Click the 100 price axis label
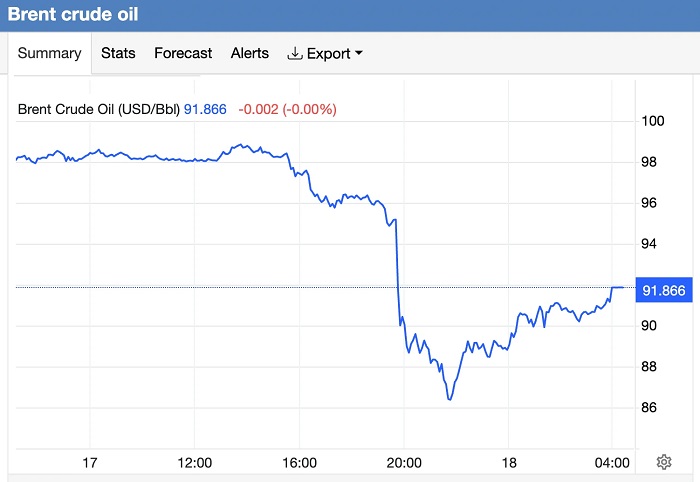This screenshot has width=700, height=482. (653, 121)
